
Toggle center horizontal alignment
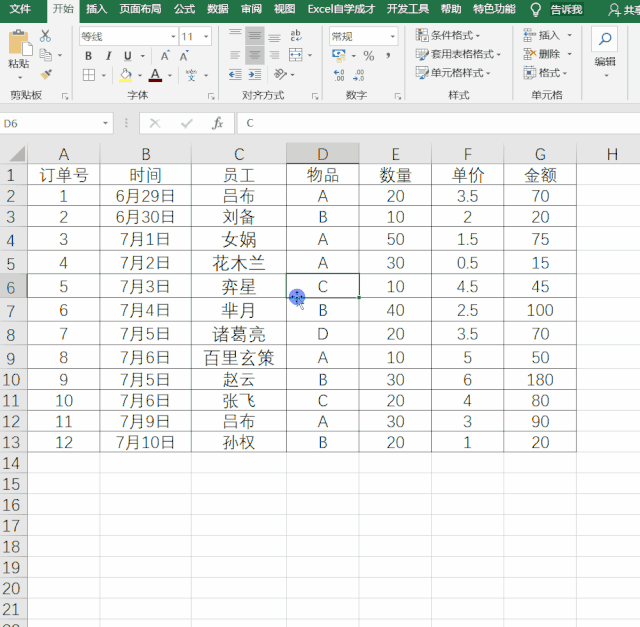255,56
